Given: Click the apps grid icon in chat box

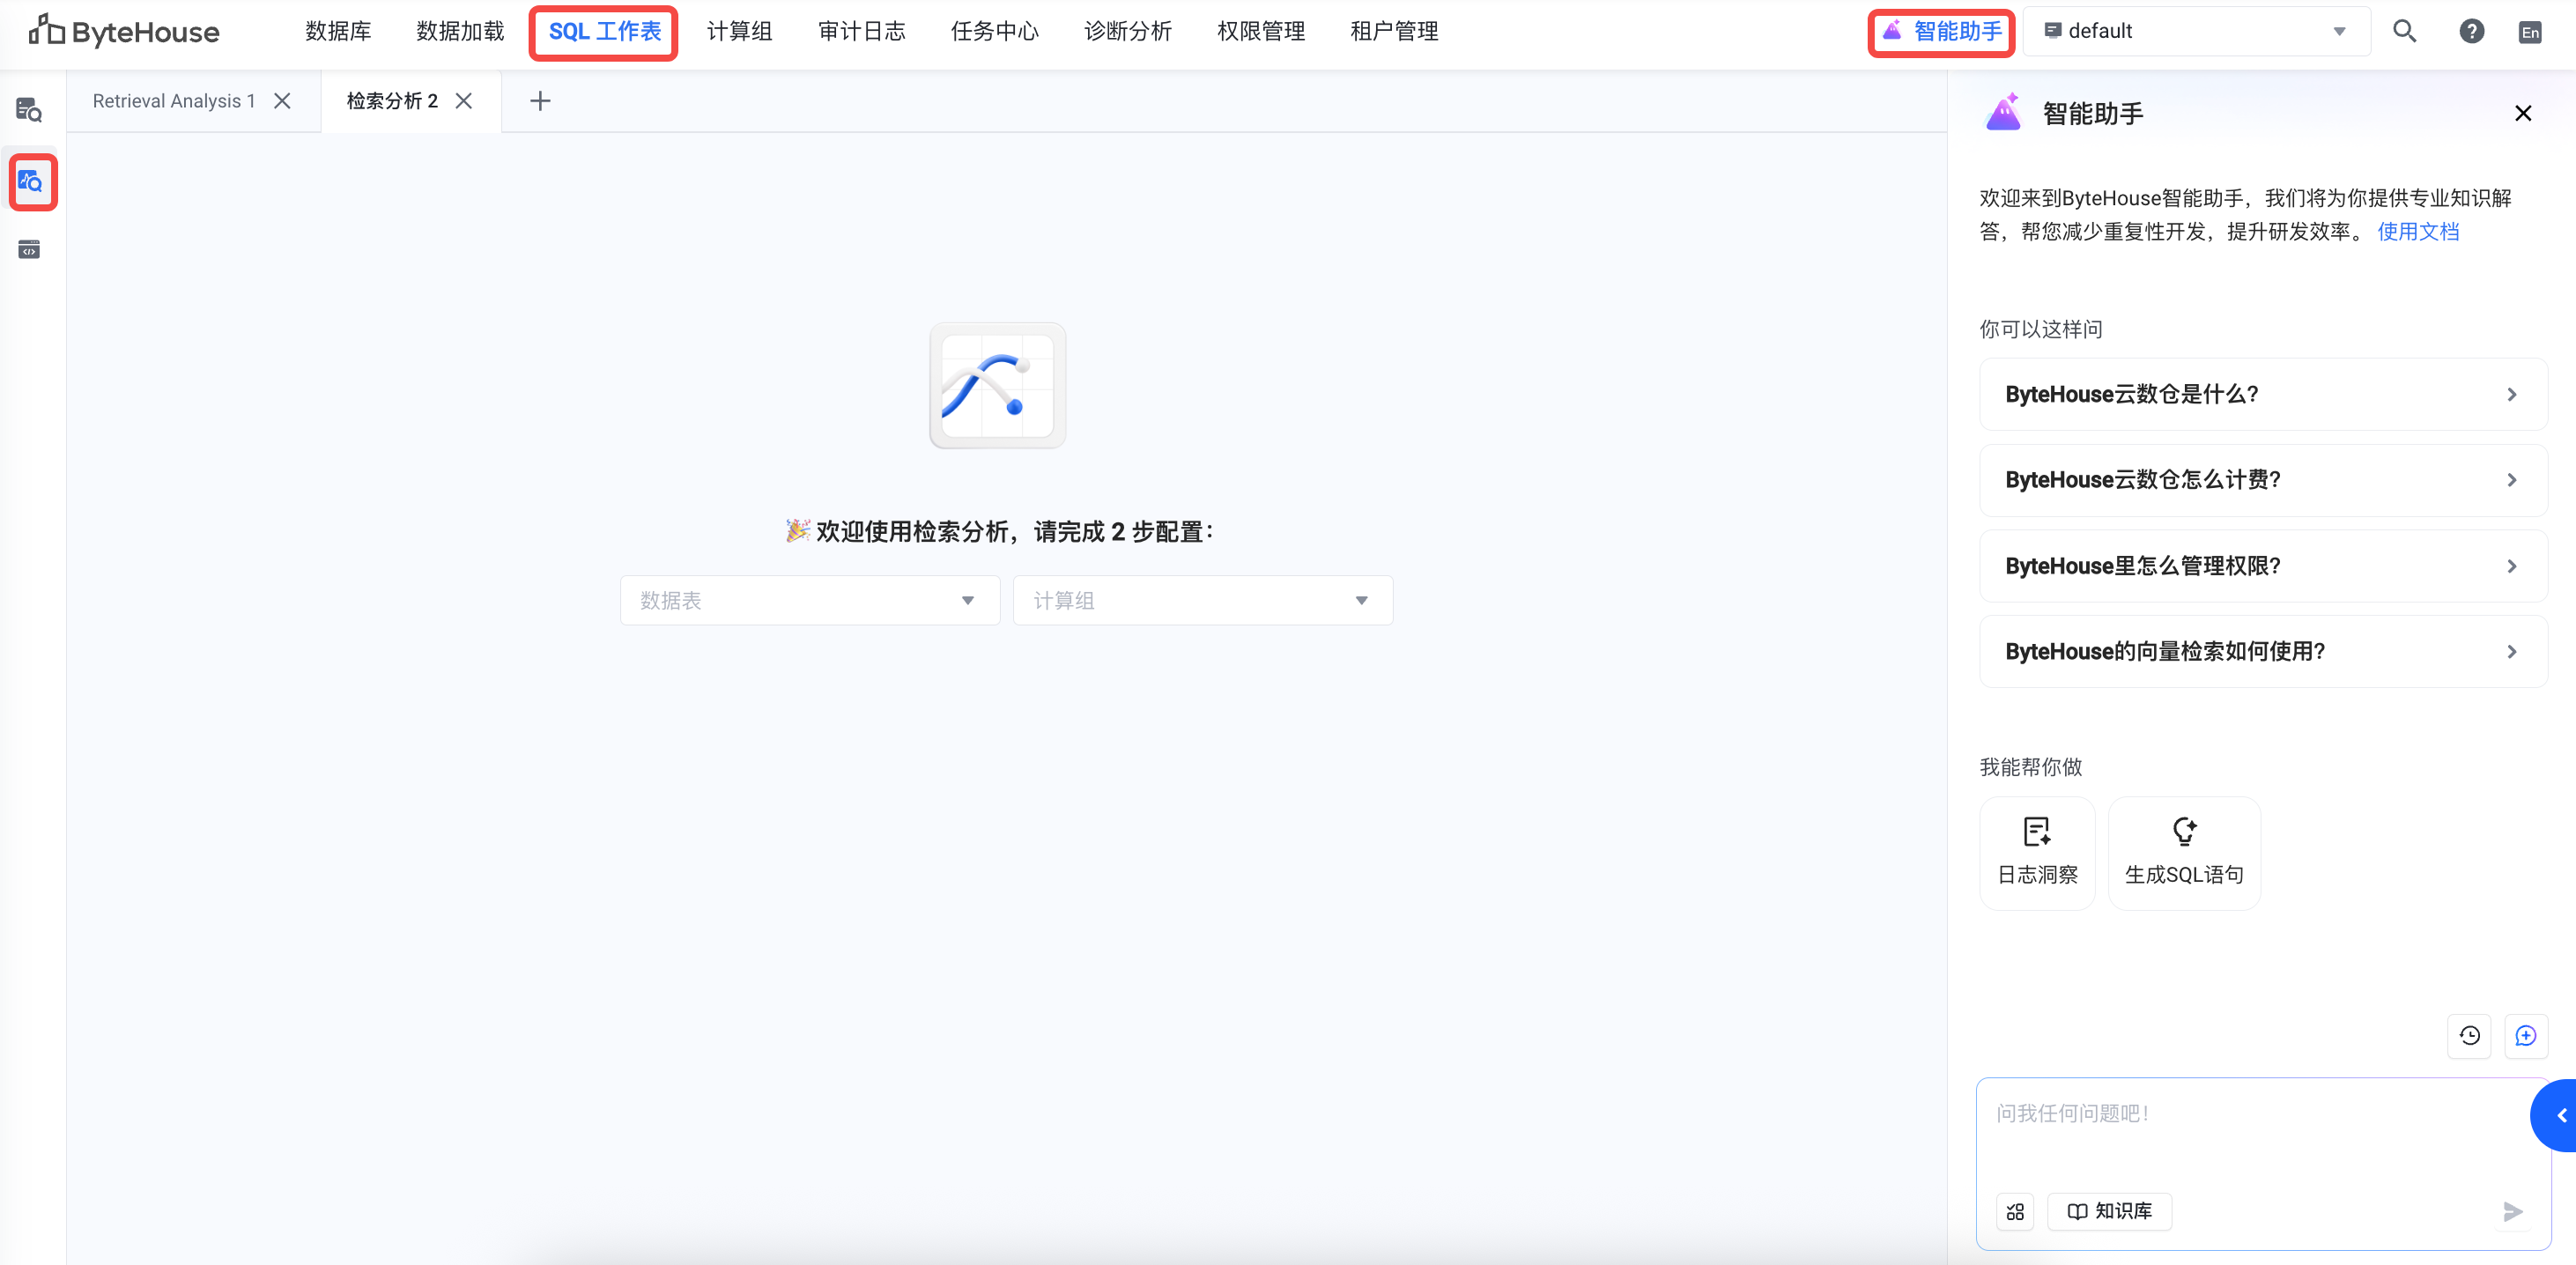Looking at the screenshot, I should 2015,1211.
